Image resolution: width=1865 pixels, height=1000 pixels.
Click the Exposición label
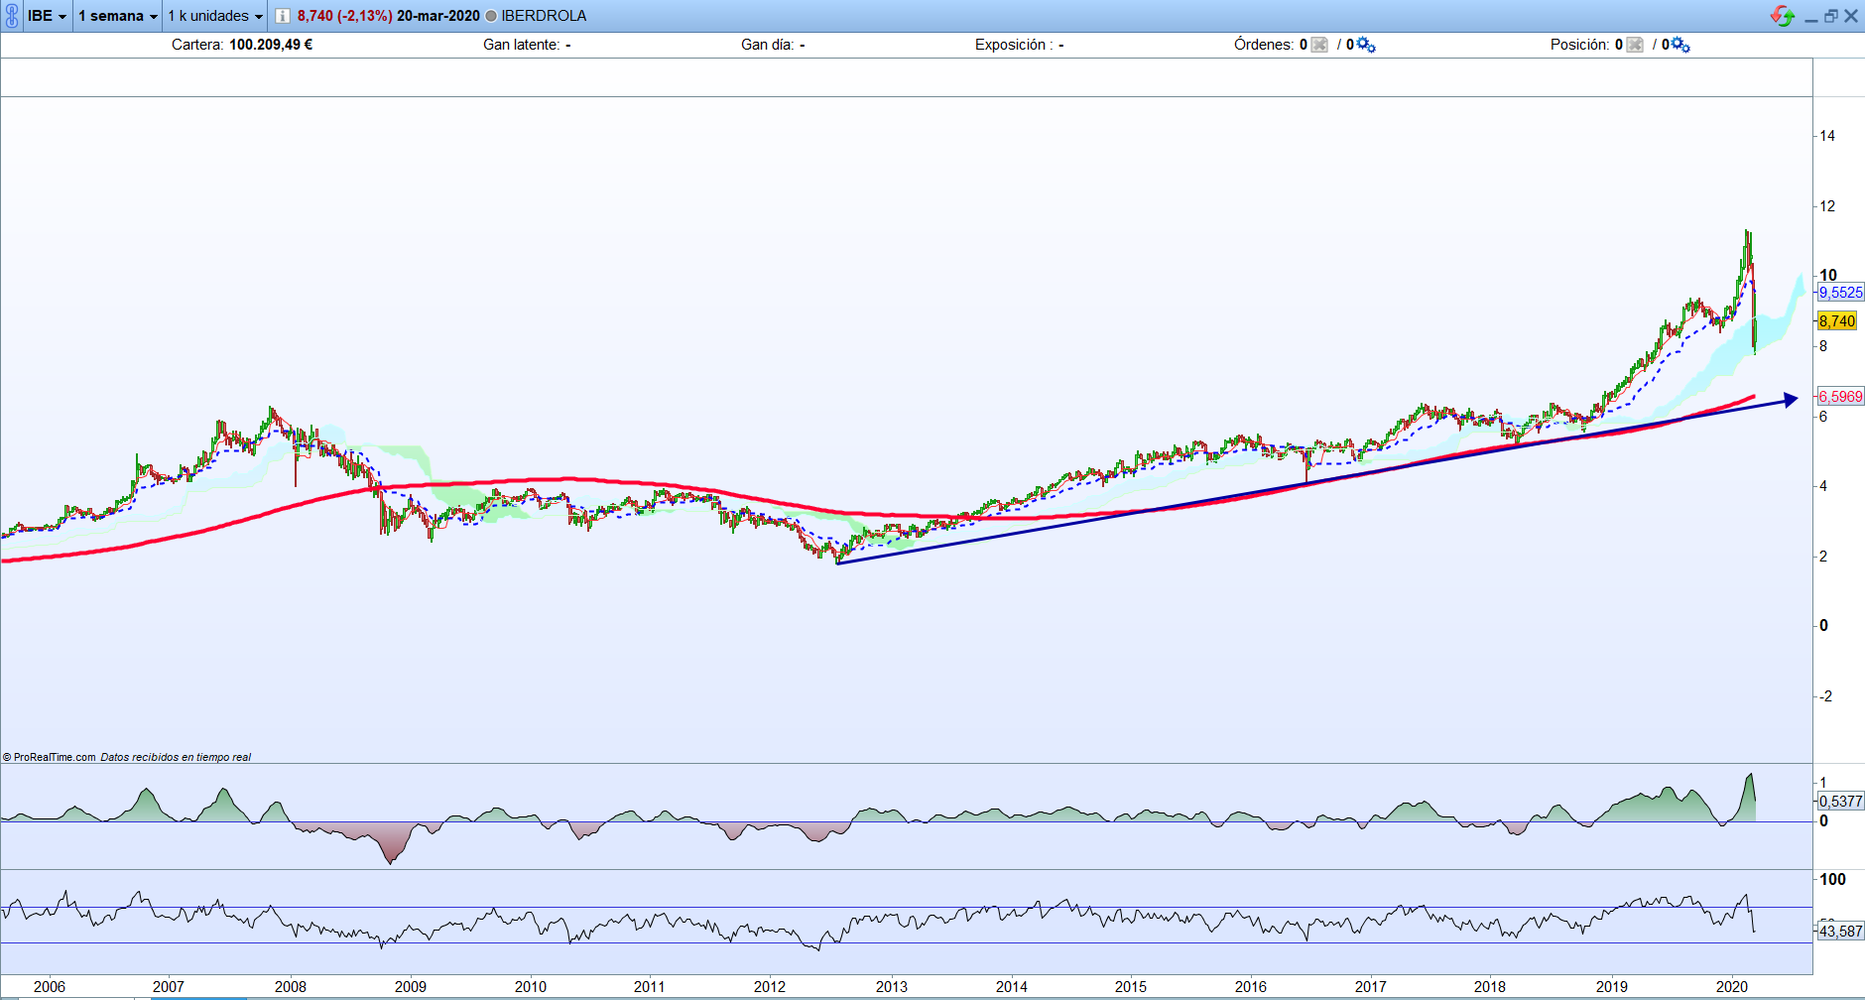pos(1013,45)
